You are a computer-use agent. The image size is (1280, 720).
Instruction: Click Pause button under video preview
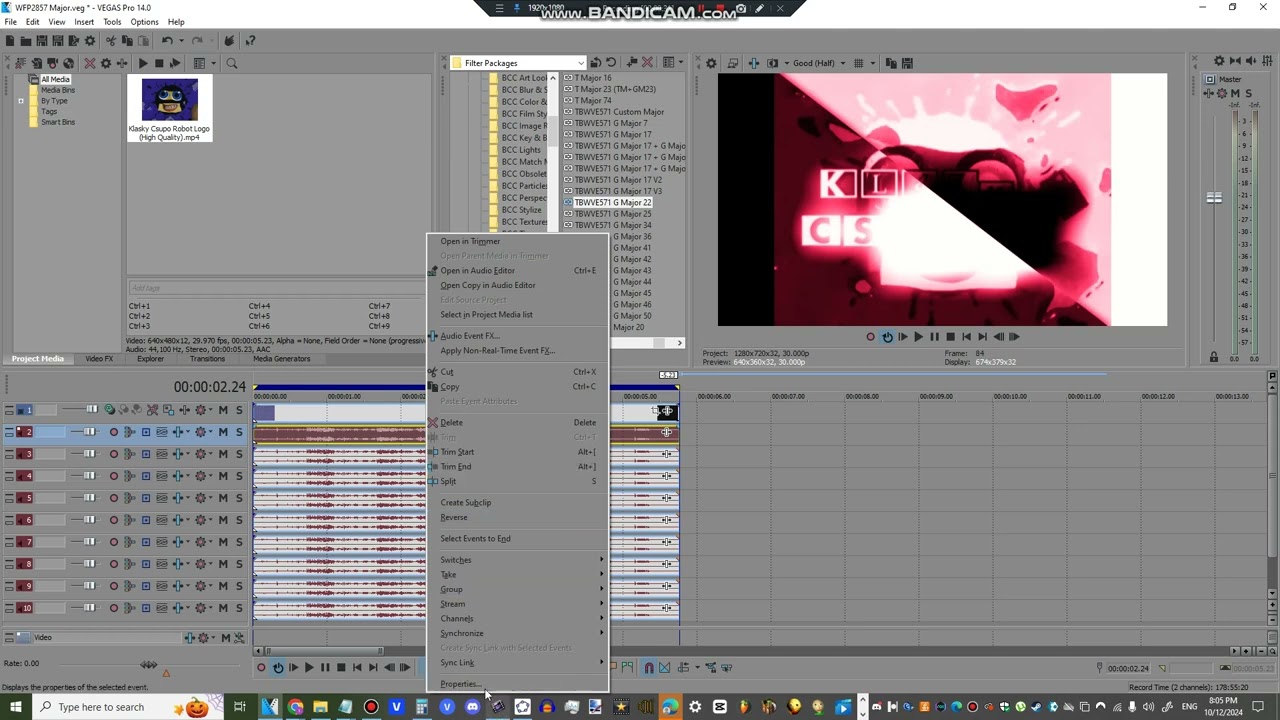click(934, 337)
